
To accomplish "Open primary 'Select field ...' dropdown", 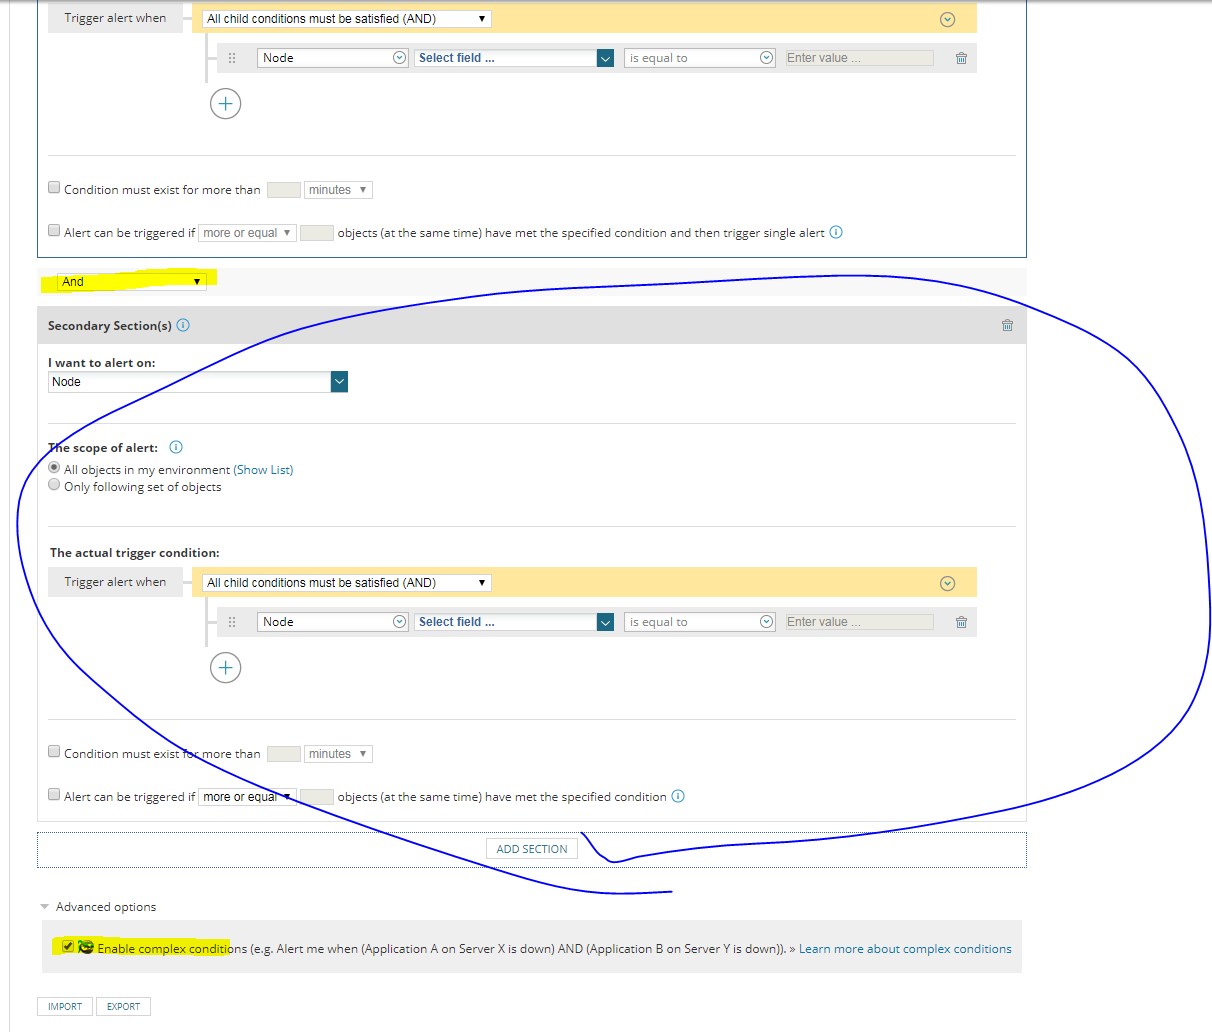I will [x=514, y=58].
